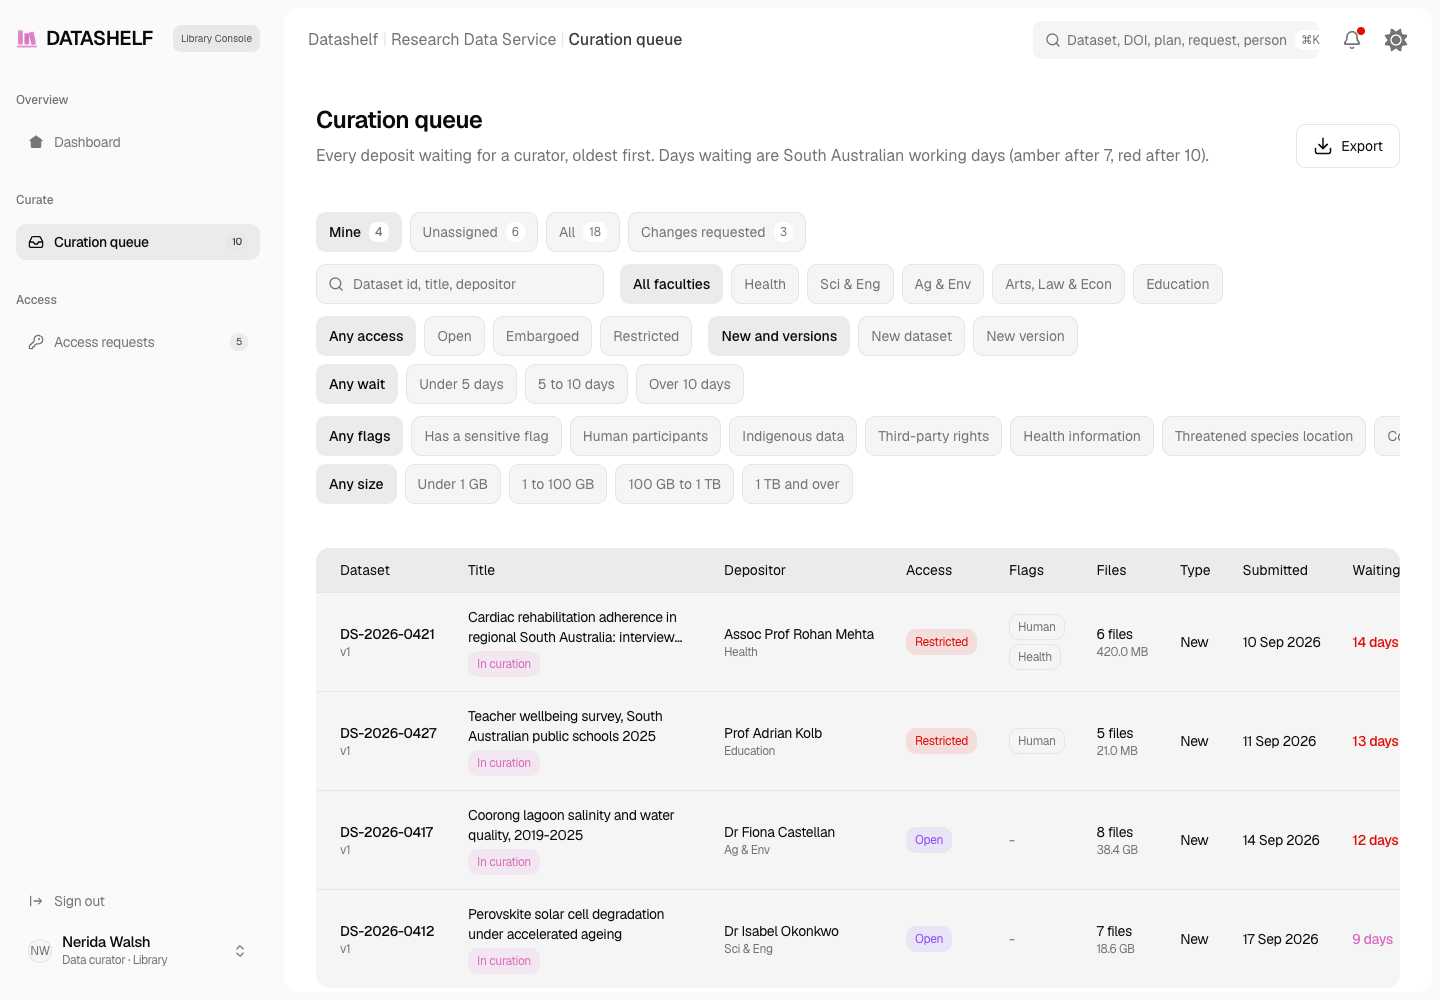Click the Access requests key icon
Viewport: 1440px width, 1000px height.
(x=36, y=342)
